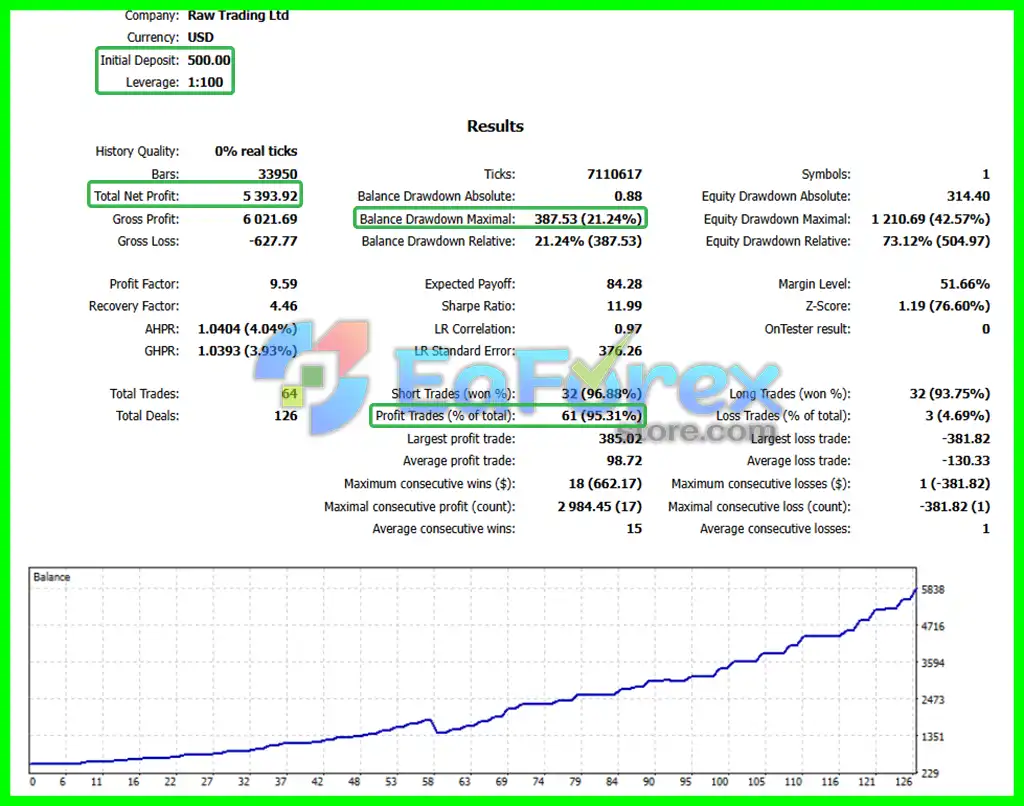Select Equity Drawdown Maximal value 1 210.69 (42.57%)
This screenshot has width=1024, height=806.
click(x=931, y=219)
